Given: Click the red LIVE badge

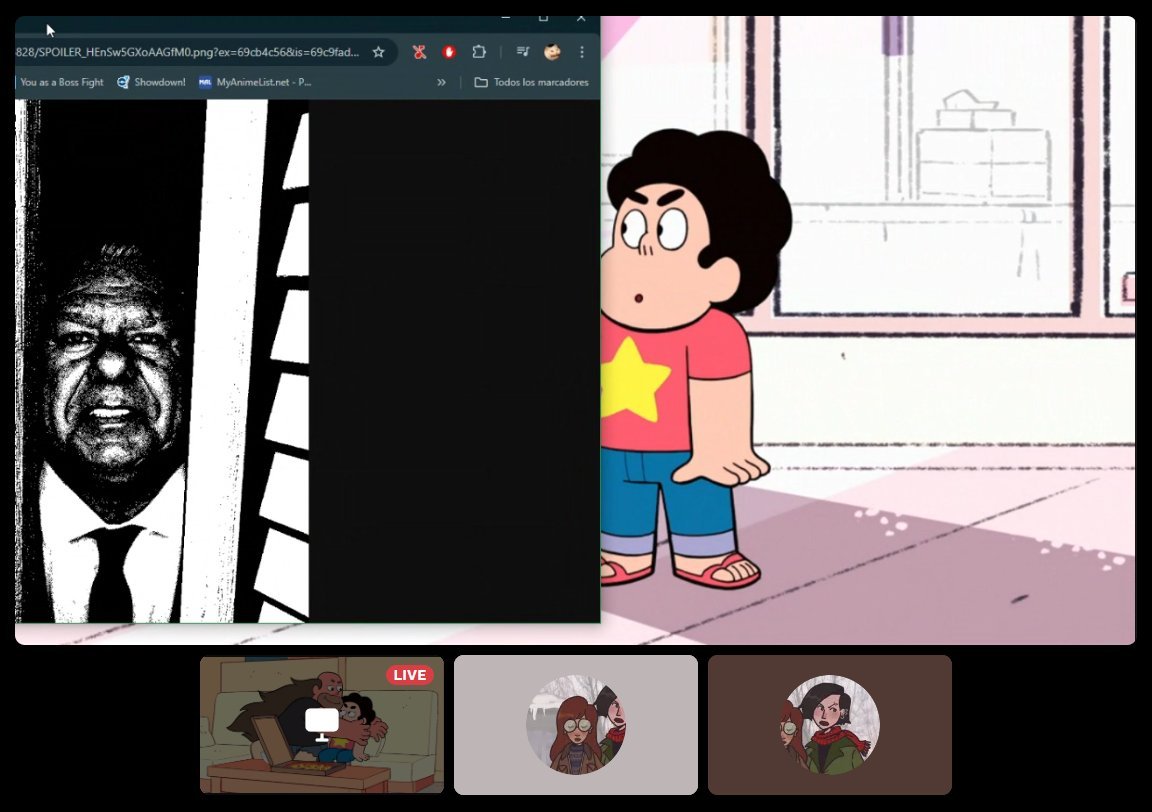Looking at the screenshot, I should [x=410, y=675].
